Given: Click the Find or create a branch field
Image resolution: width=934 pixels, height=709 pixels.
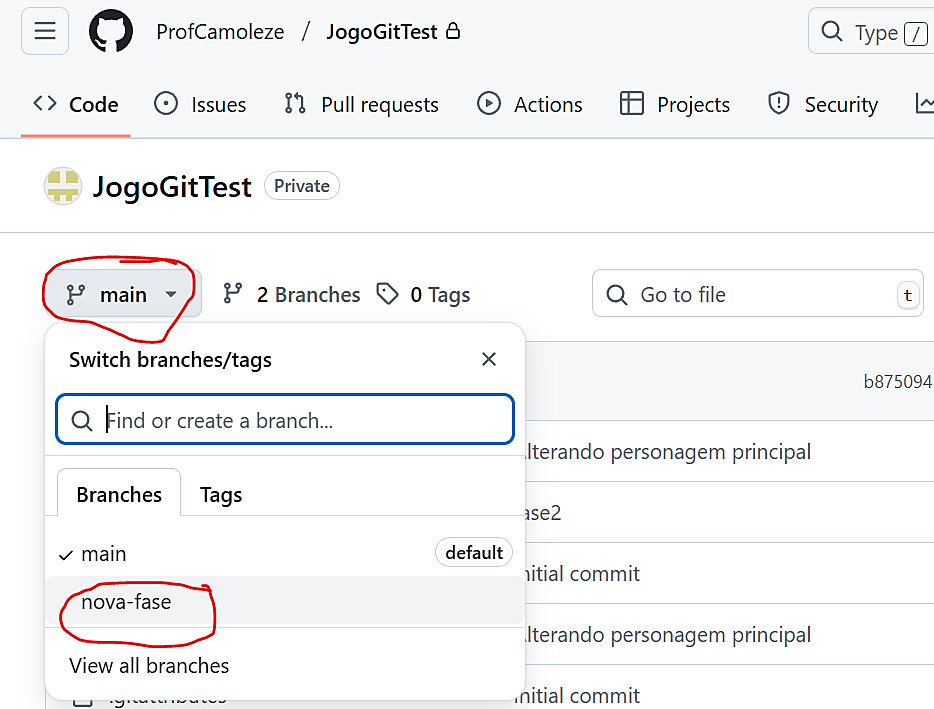Looking at the screenshot, I should (300, 420).
